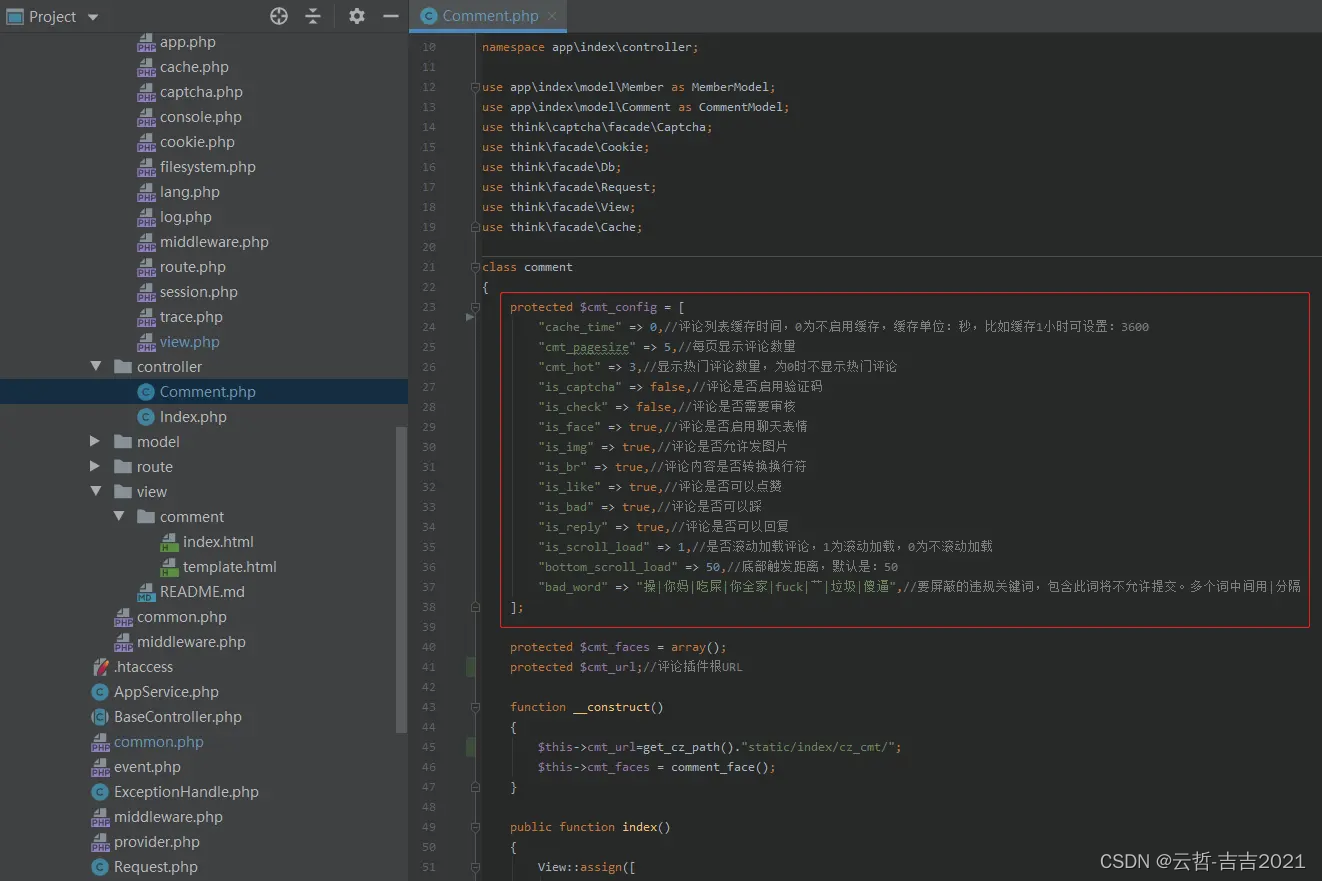Click the "bad_word" config key
Screen dimensions: 1322x881
573,587
